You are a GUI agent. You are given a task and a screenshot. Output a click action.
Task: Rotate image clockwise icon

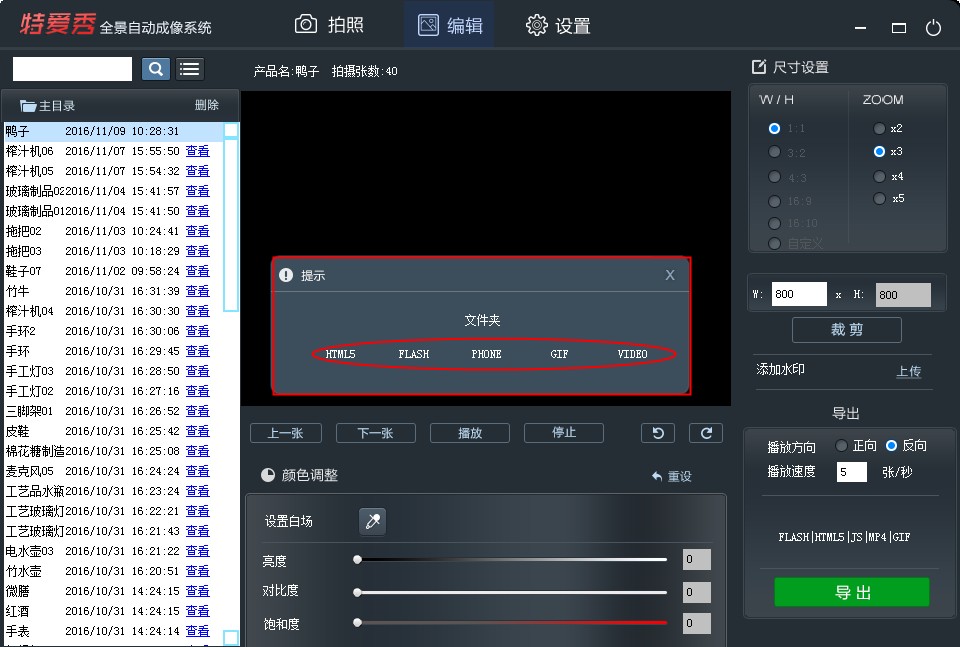(x=706, y=433)
